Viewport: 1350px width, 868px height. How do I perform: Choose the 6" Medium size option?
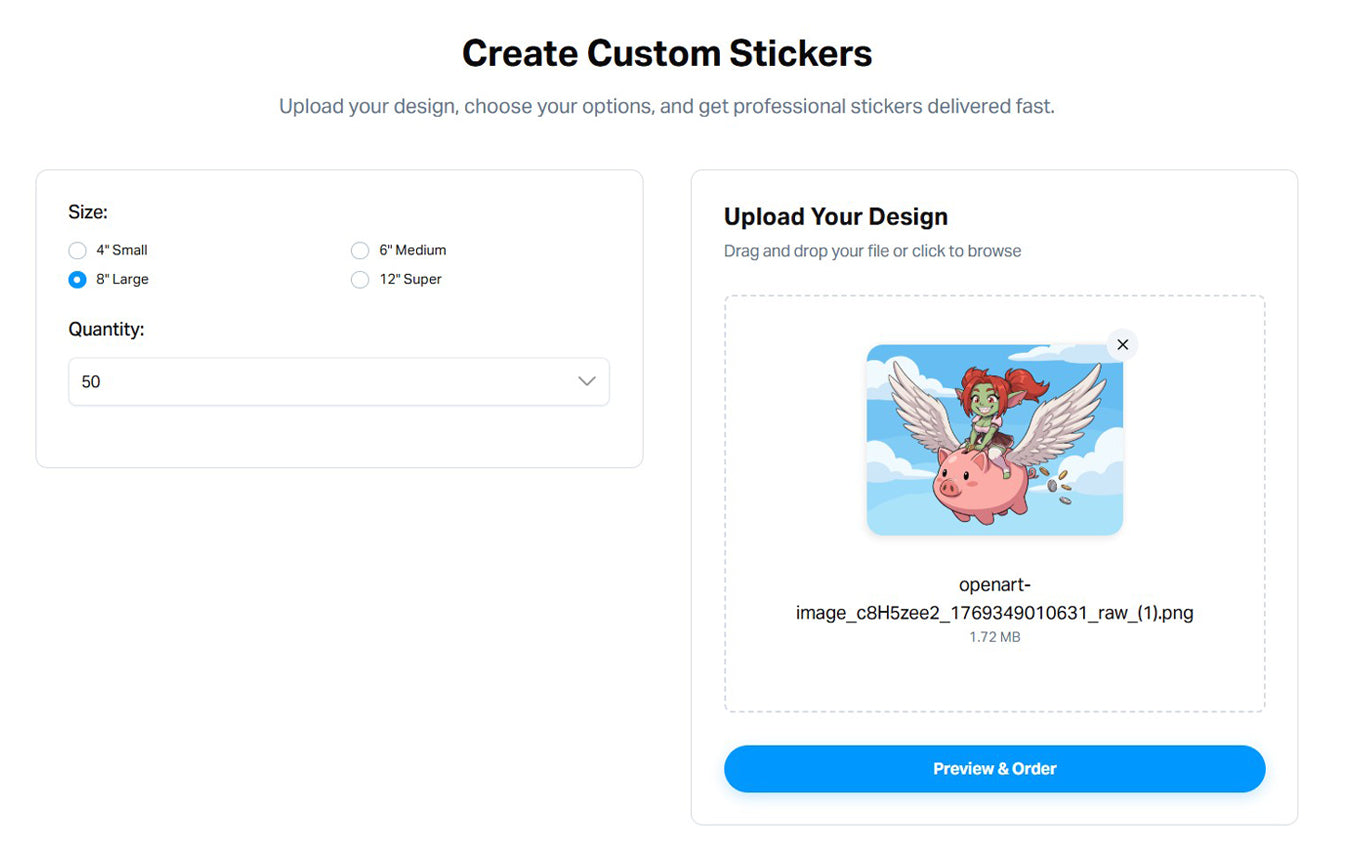(x=360, y=251)
